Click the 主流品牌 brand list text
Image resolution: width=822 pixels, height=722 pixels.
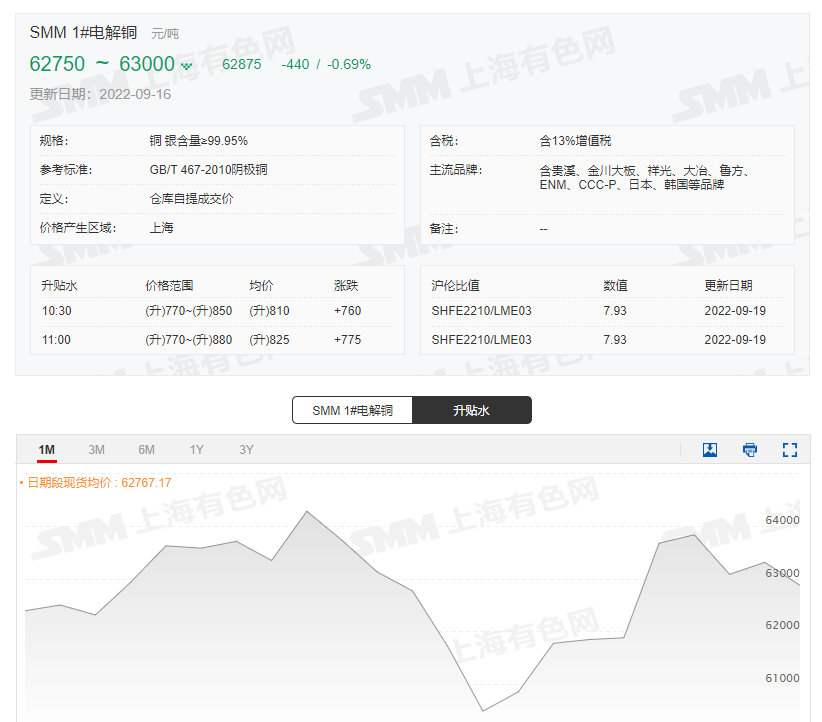(x=645, y=177)
